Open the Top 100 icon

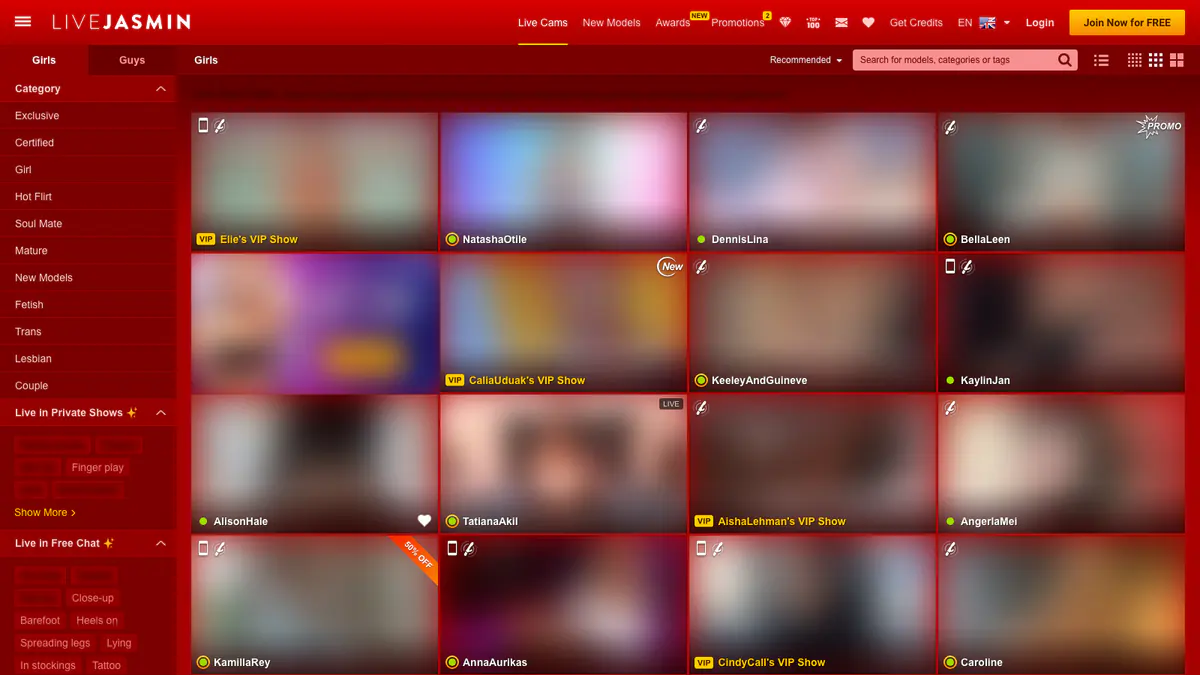click(x=813, y=22)
